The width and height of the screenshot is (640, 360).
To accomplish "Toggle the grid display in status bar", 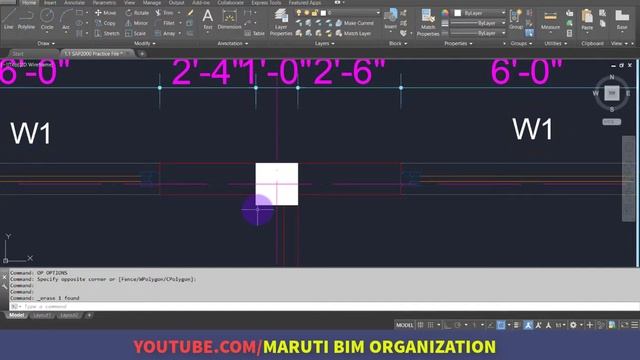I will (x=420, y=325).
